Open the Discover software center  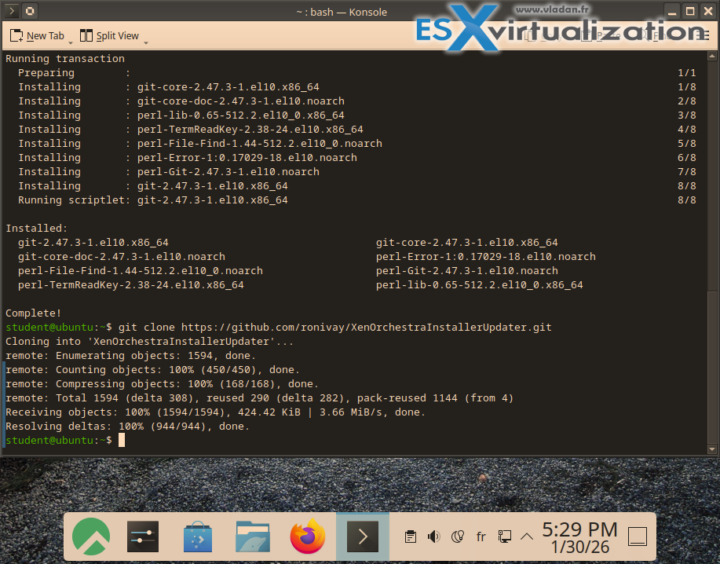[x=198, y=537]
